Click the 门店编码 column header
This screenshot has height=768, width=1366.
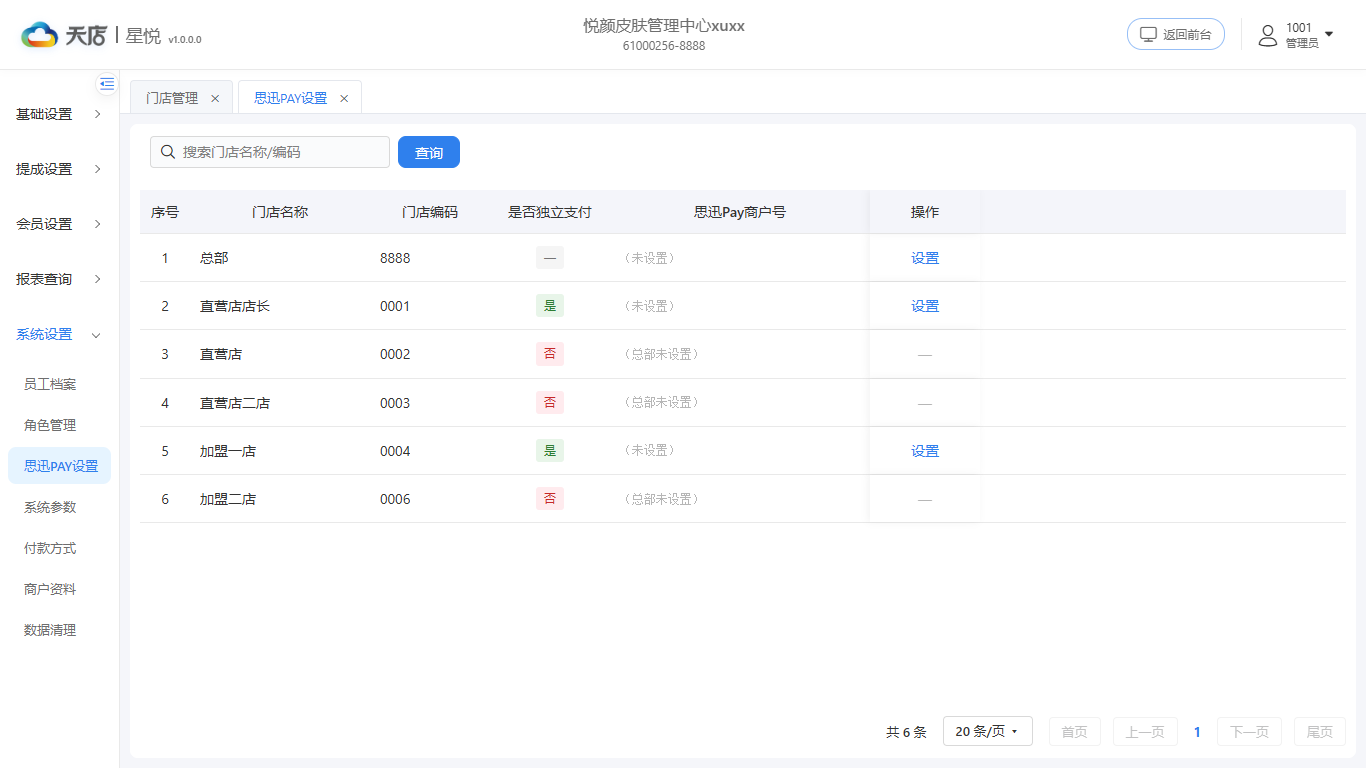point(430,212)
